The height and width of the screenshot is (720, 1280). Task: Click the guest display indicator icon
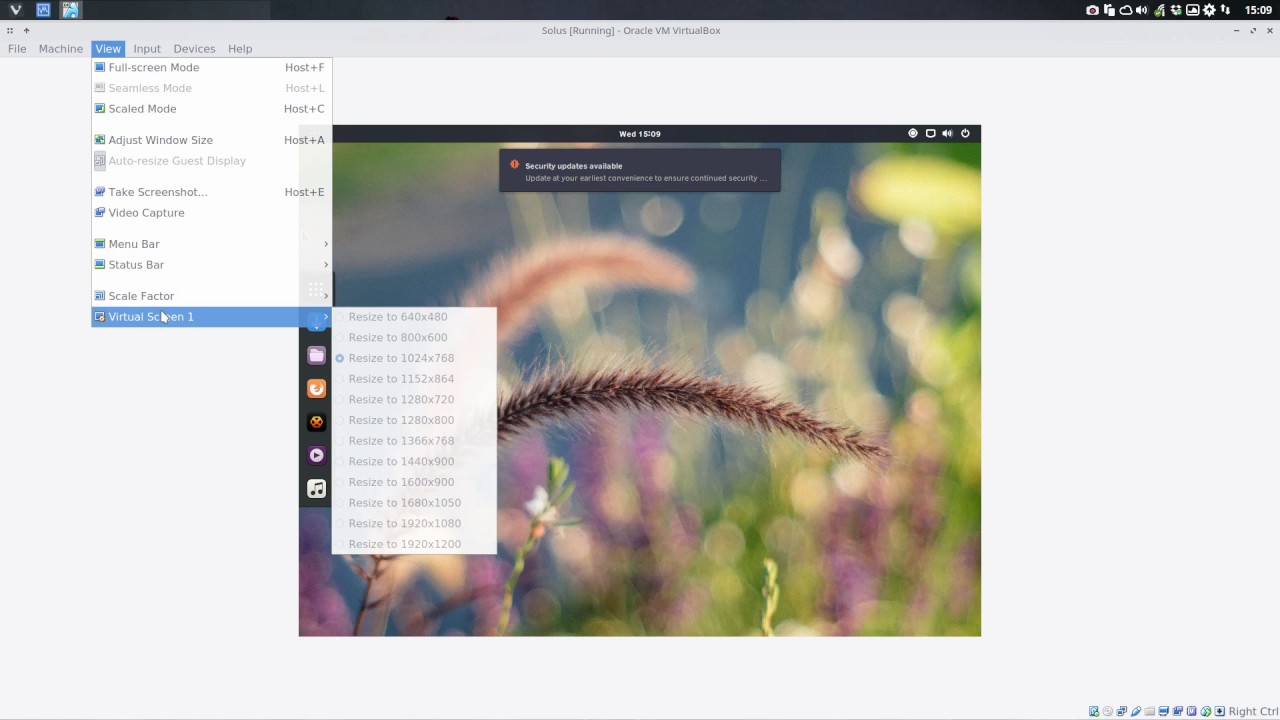click(x=930, y=133)
